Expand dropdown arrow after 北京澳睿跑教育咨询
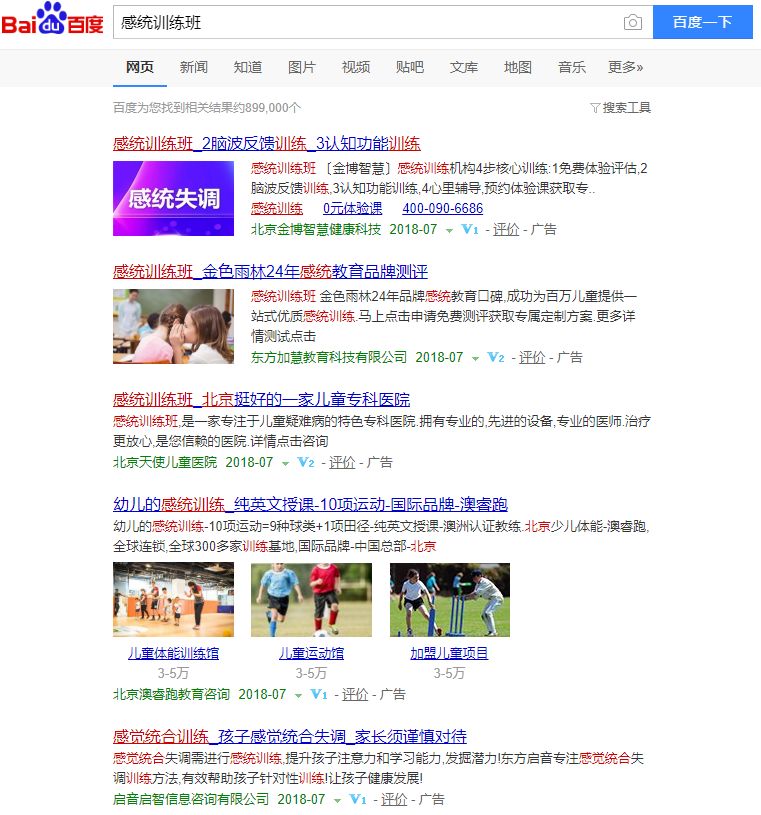Viewport: 761px width, 815px height. [x=298, y=696]
